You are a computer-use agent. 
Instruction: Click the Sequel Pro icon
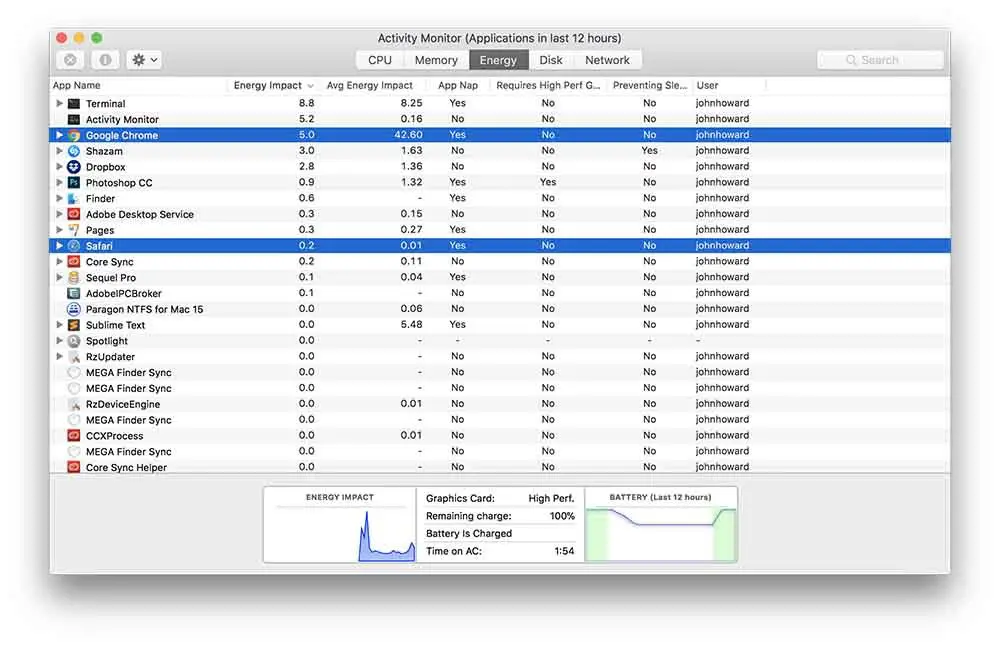(74, 278)
